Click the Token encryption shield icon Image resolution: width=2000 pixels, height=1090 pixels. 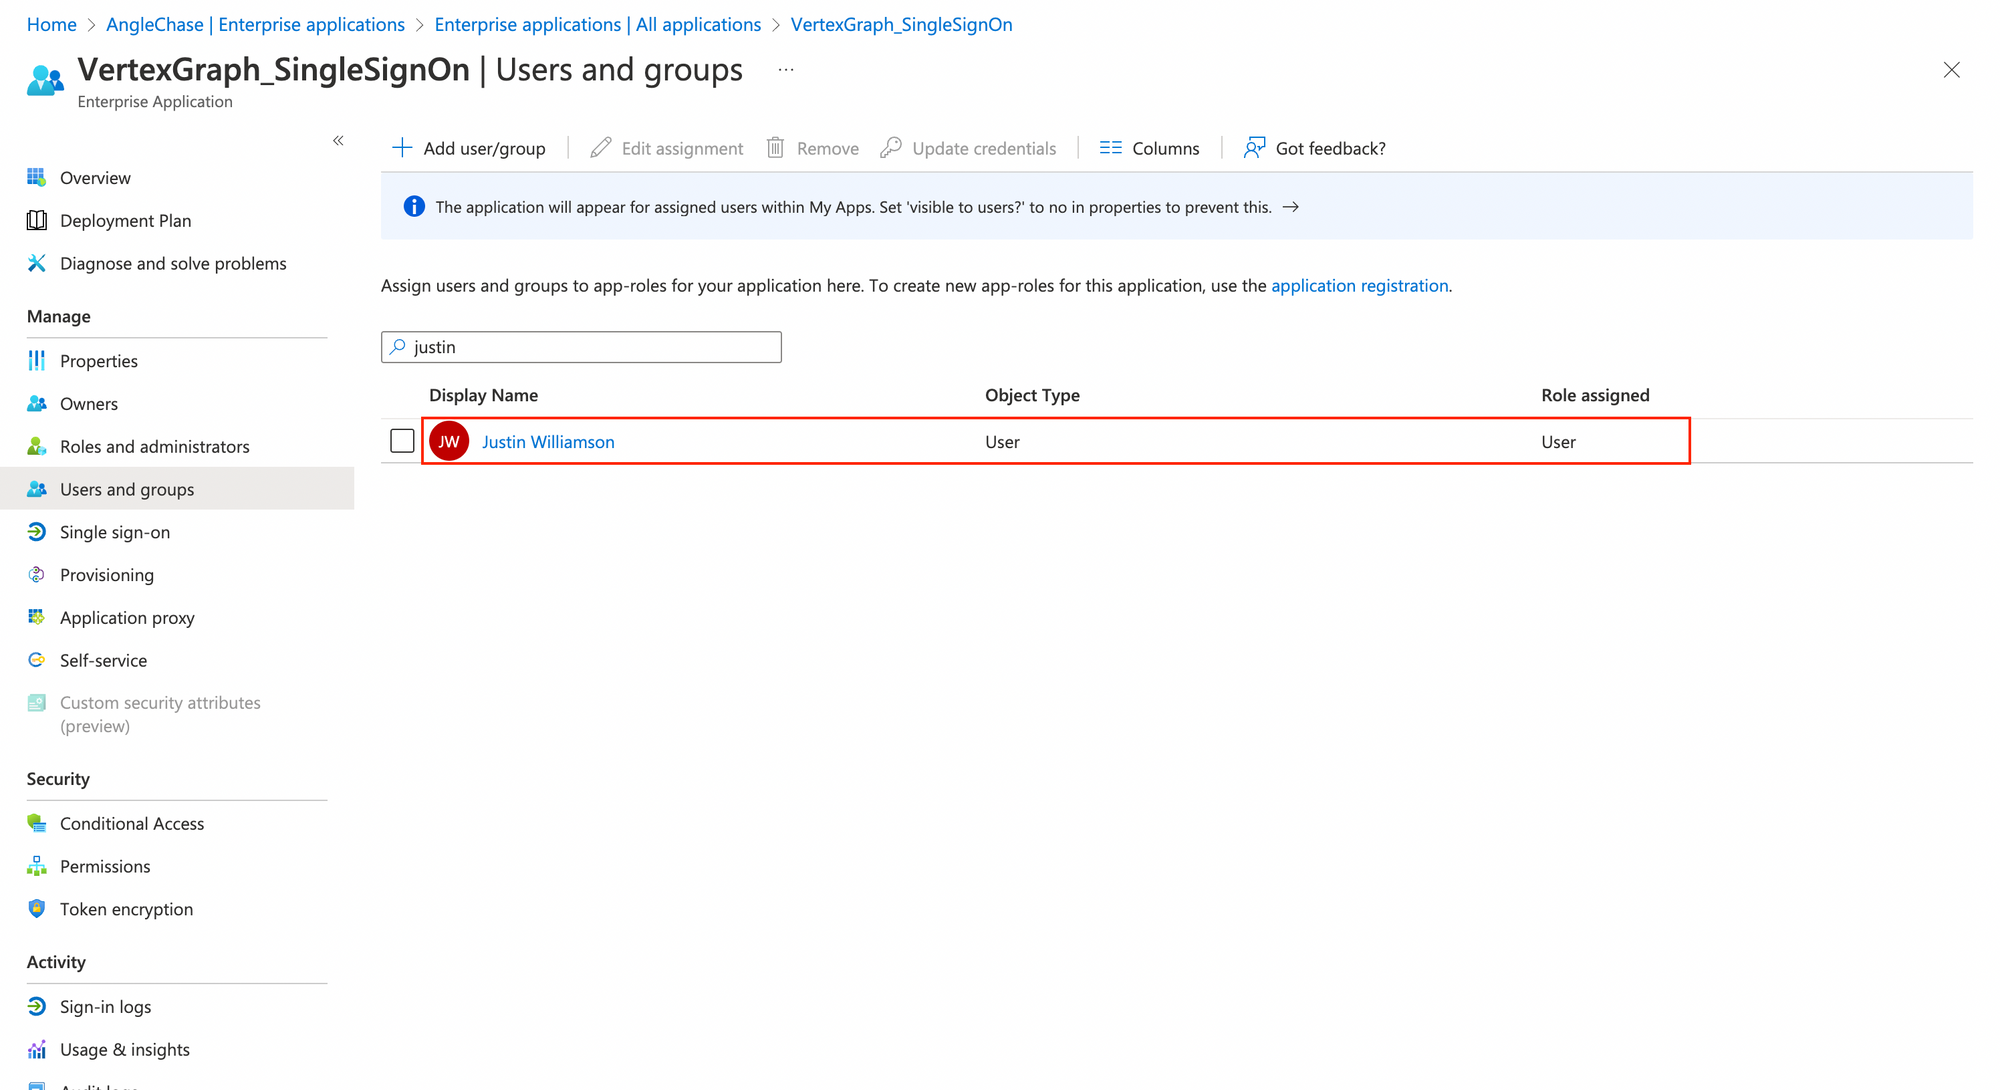(x=37, y=909)
